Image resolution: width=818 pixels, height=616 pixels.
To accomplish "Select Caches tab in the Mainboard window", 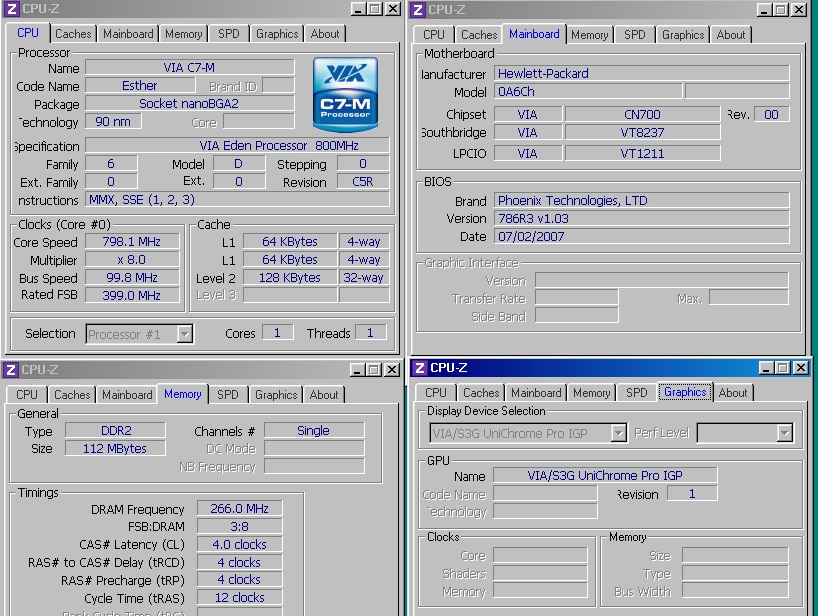I will tap(479, 35).
